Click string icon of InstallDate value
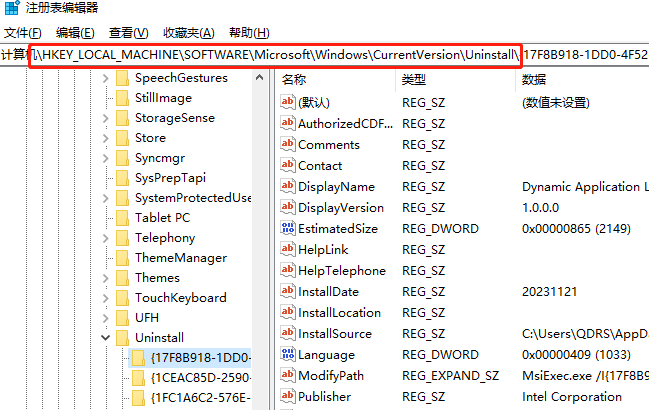 coord(288,291)
